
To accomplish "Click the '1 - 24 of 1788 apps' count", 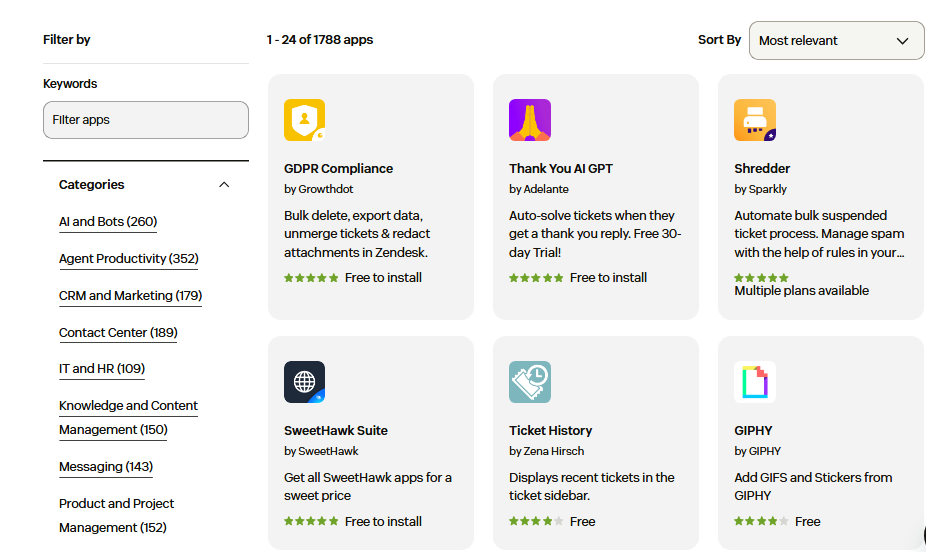I will [319, 40].
